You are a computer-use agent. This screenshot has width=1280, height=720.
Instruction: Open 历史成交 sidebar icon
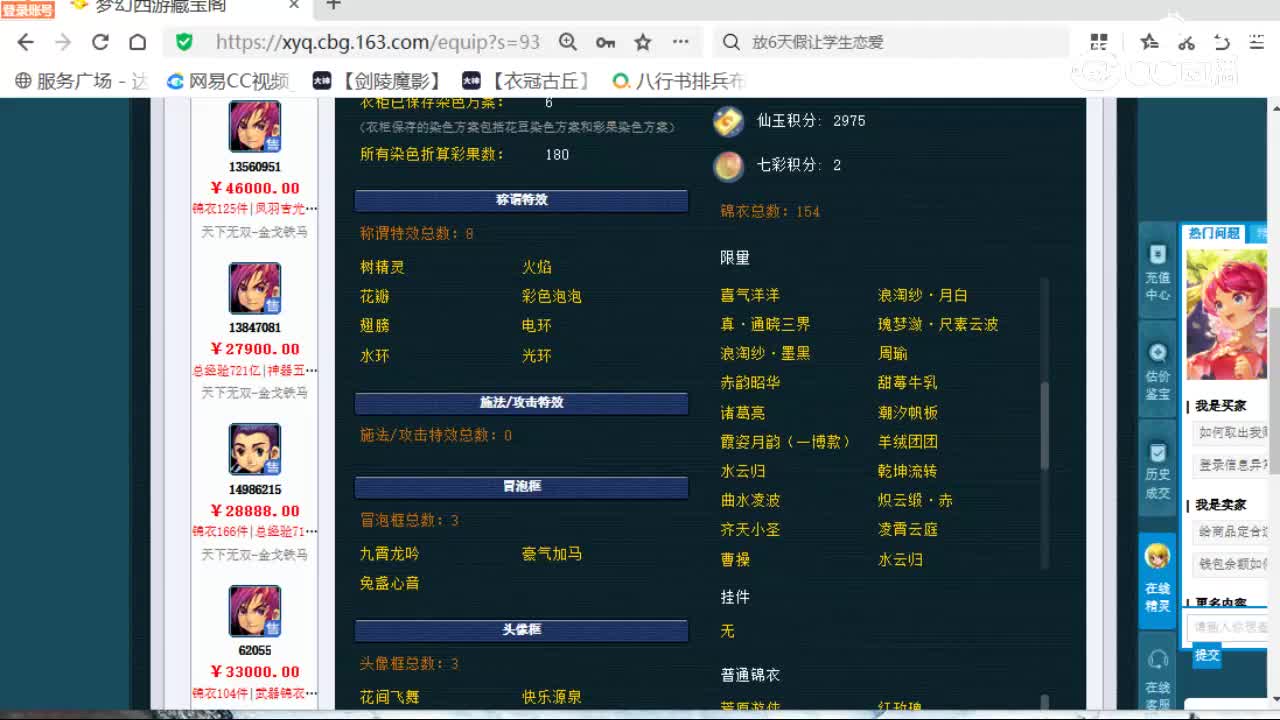(1157, 470)
